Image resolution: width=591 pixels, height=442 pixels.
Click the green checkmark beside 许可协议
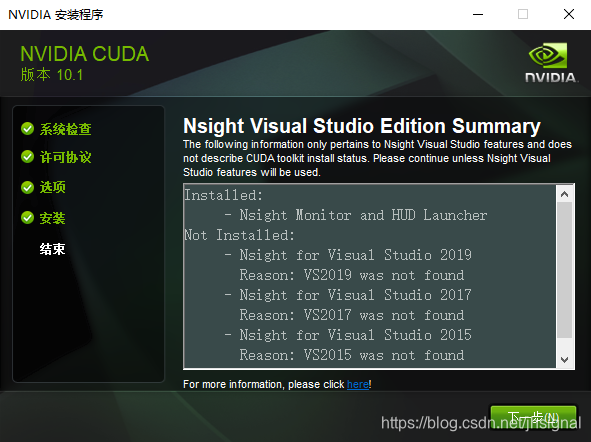[x=28, y=156]
